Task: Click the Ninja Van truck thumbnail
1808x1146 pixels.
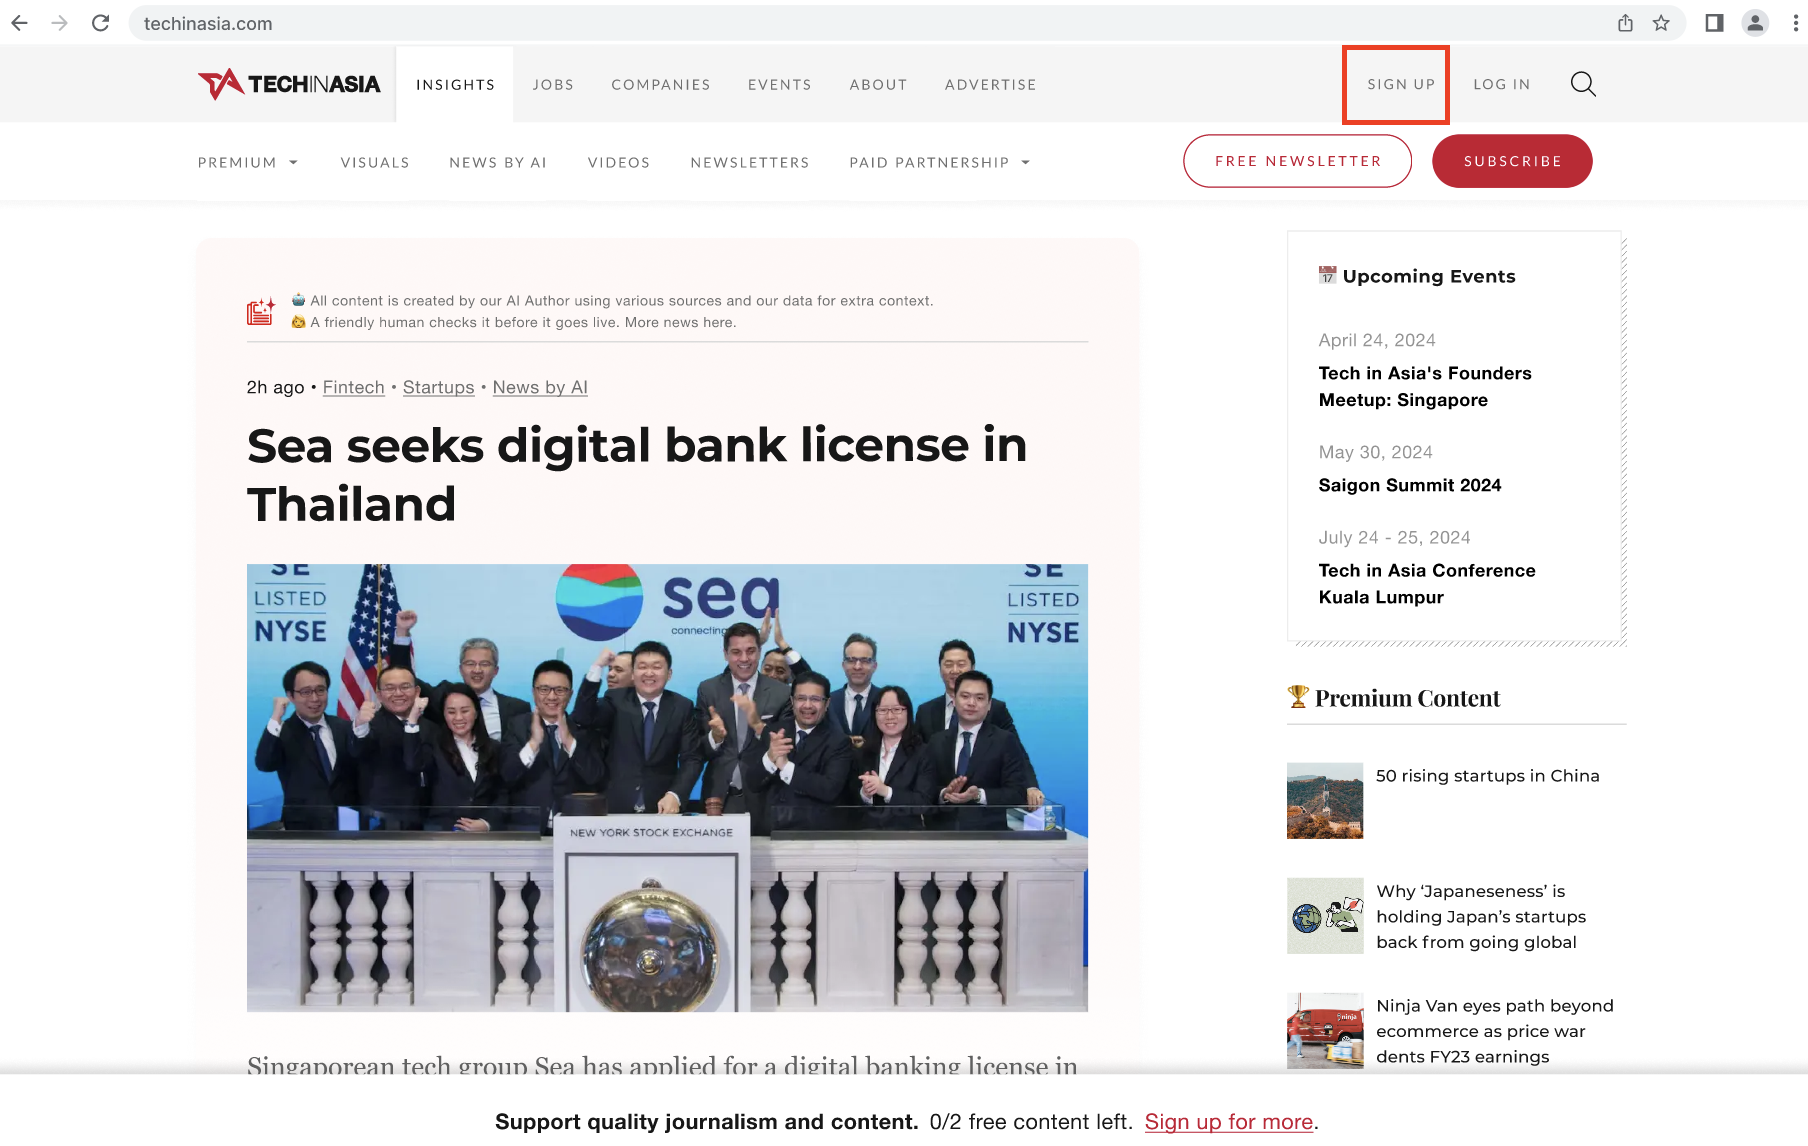Action: pyautogui.click(x=1325, y=1031)
